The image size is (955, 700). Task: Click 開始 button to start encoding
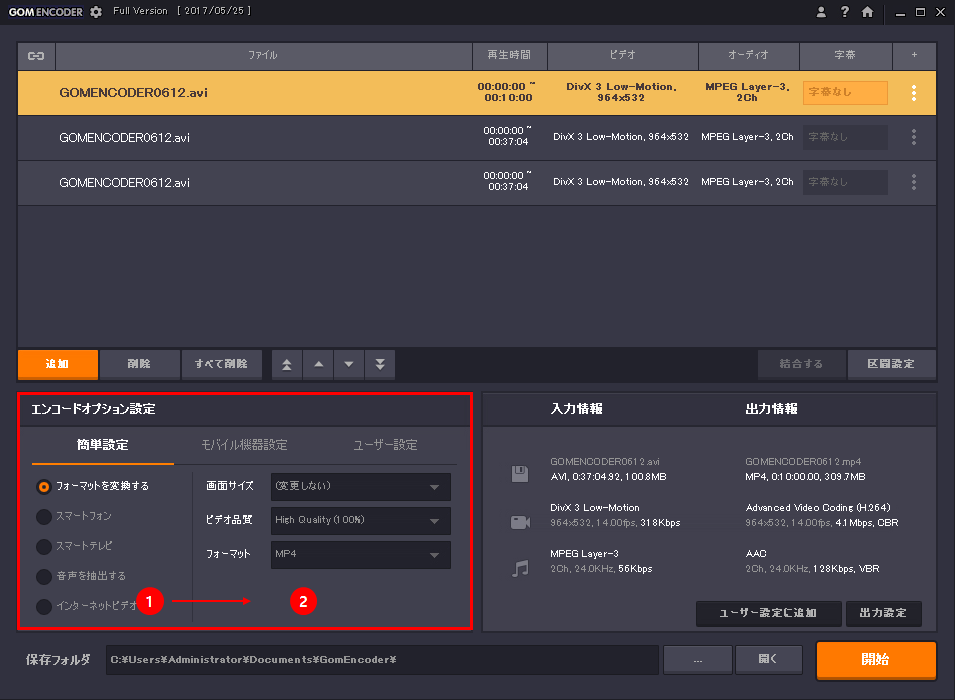(876, 660)
